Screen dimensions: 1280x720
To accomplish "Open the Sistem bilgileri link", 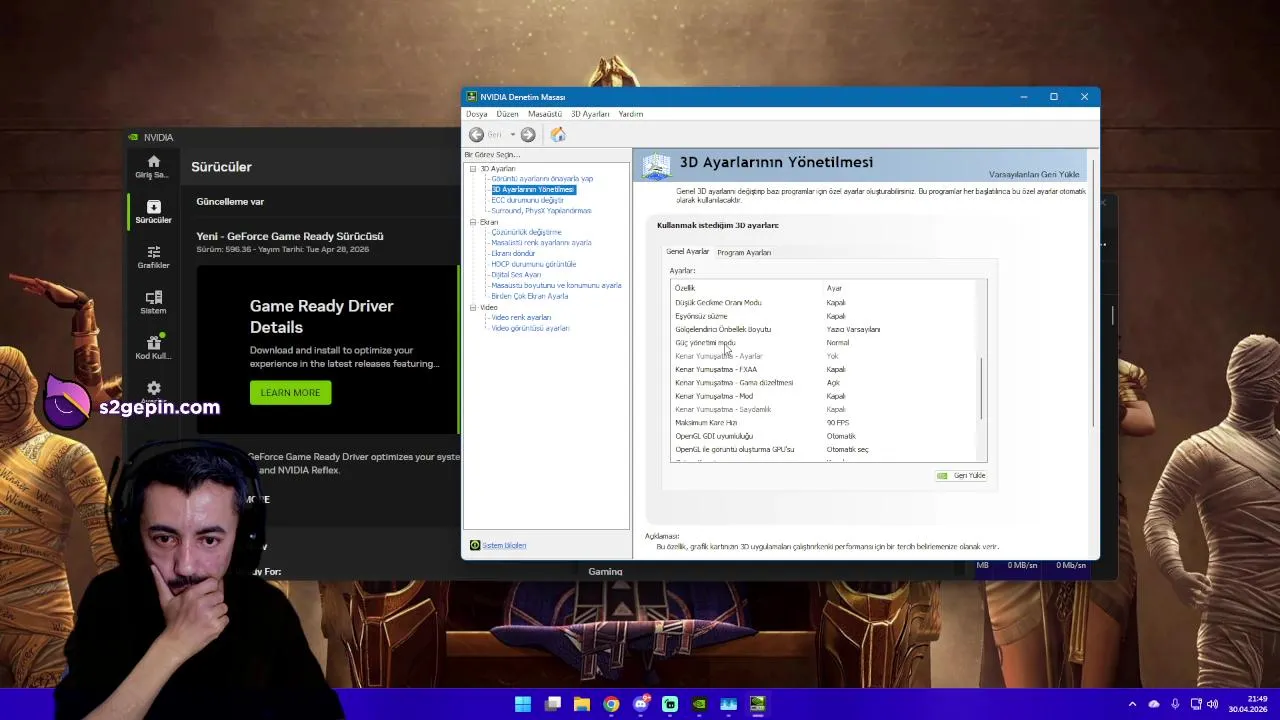I will click(504, 545).
